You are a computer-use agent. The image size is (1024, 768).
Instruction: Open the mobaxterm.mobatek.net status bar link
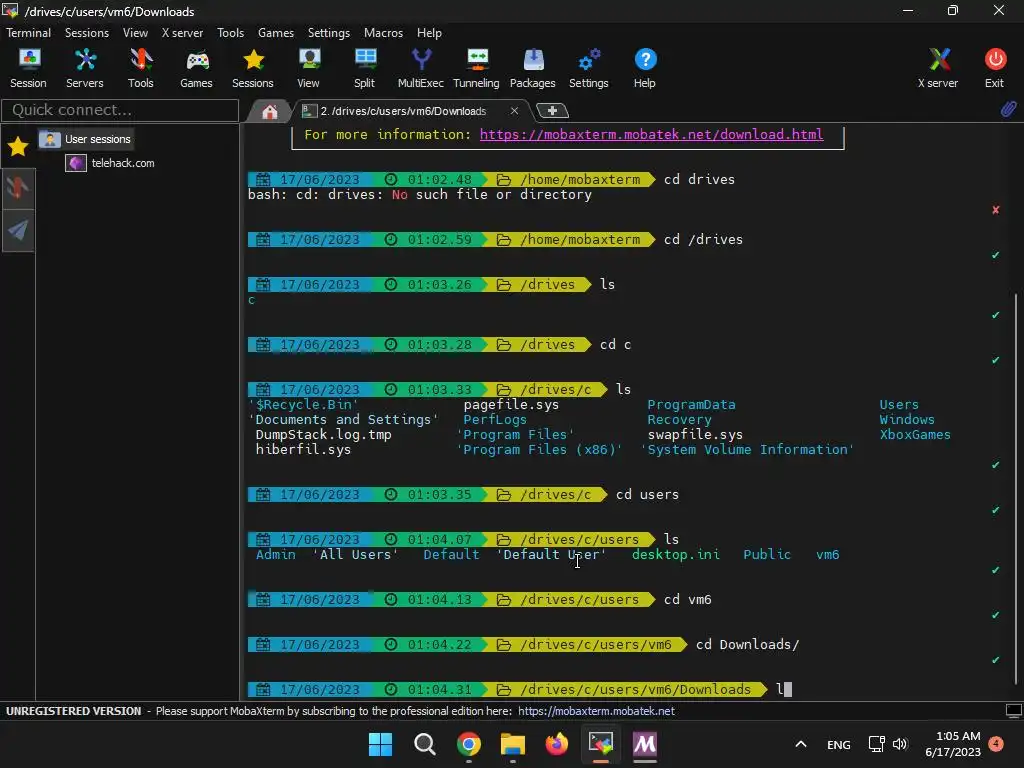596,711
